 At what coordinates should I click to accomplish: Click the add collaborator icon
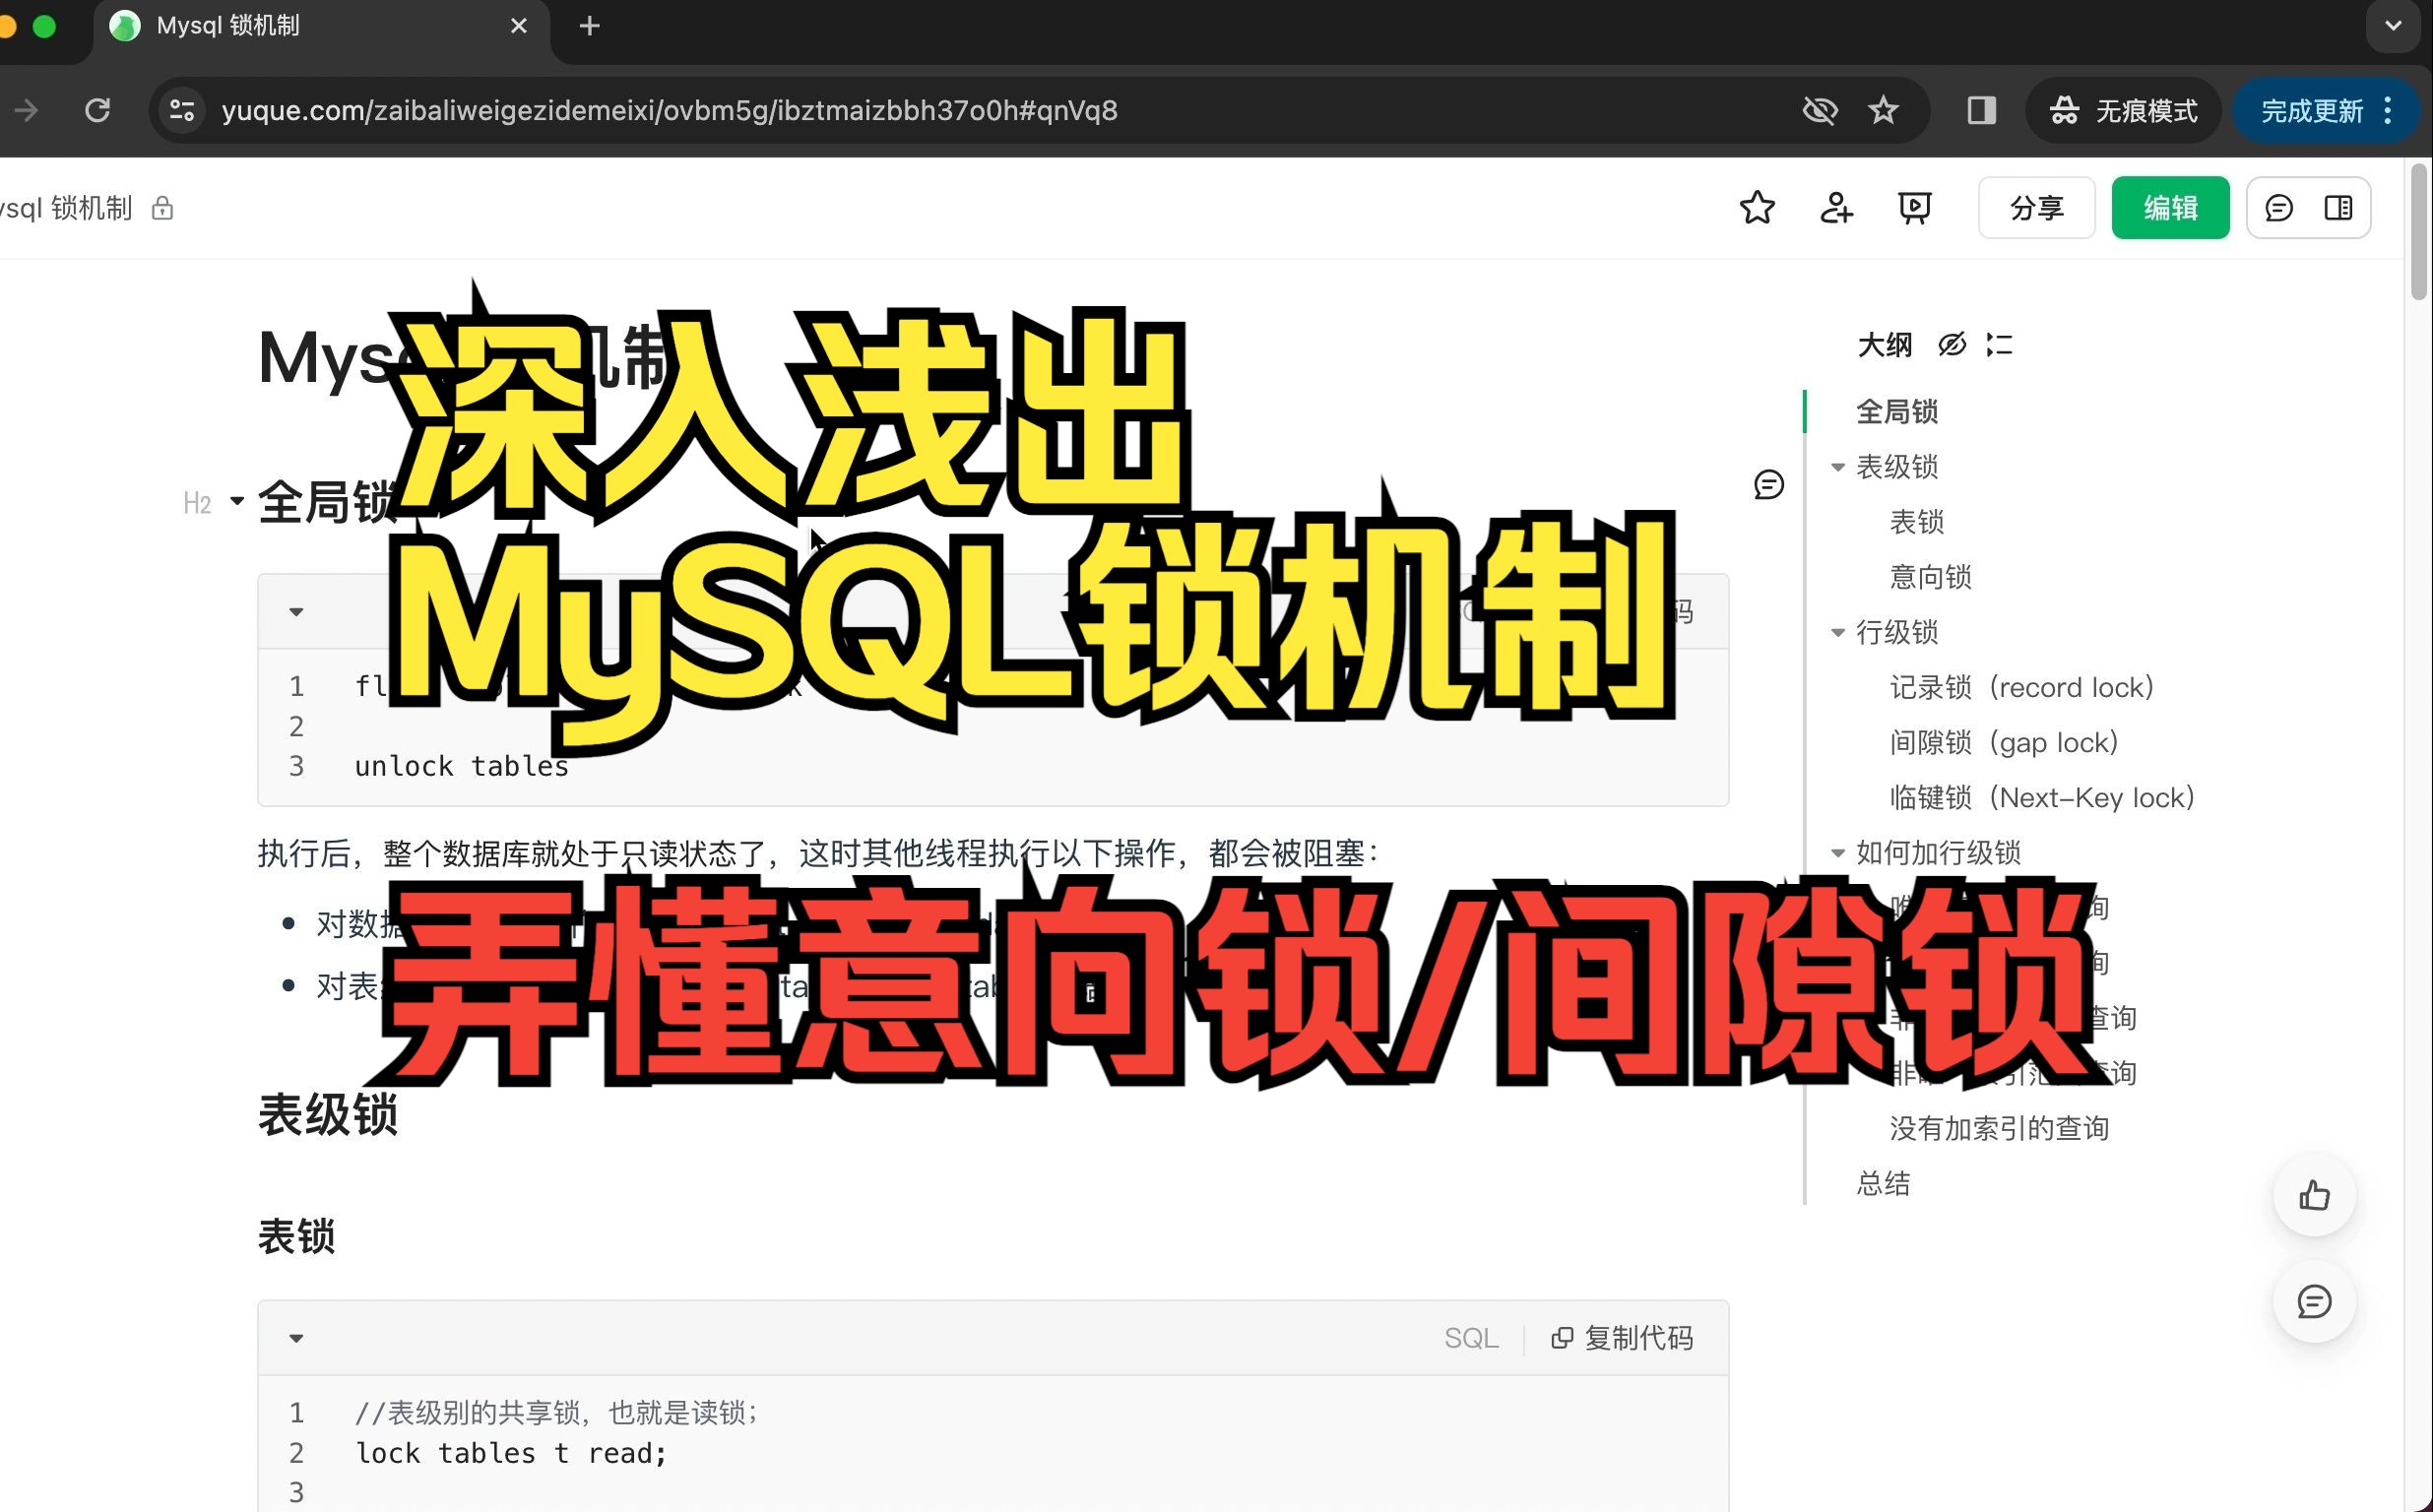(x=1836, y=208)
